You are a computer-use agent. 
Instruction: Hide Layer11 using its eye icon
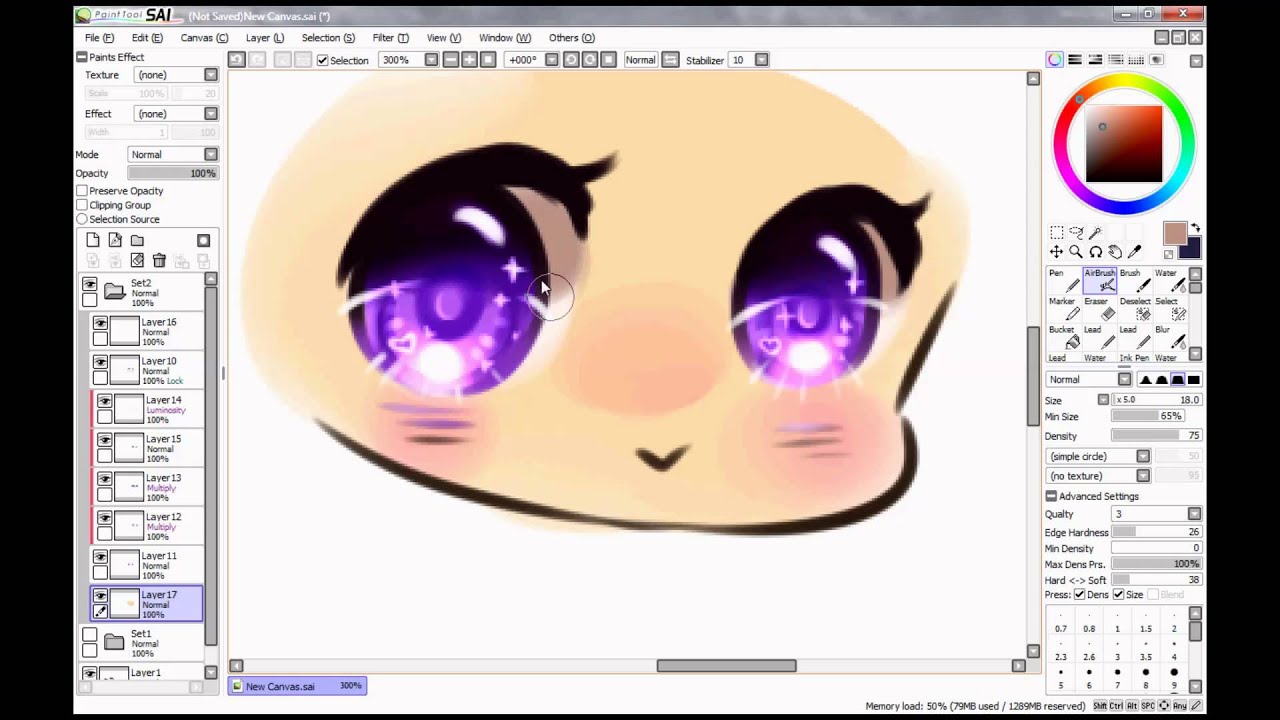(x=100, y=557)
